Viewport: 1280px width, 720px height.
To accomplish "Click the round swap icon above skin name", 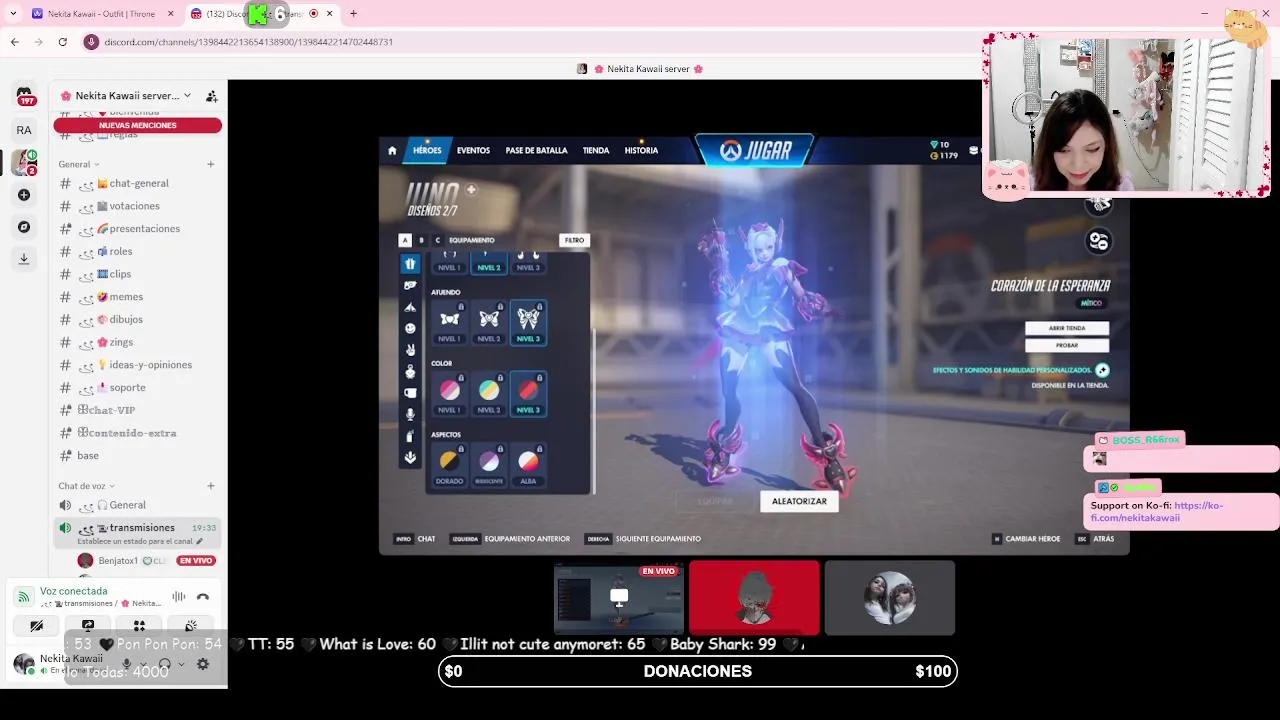I will [x=1098, y=241].
